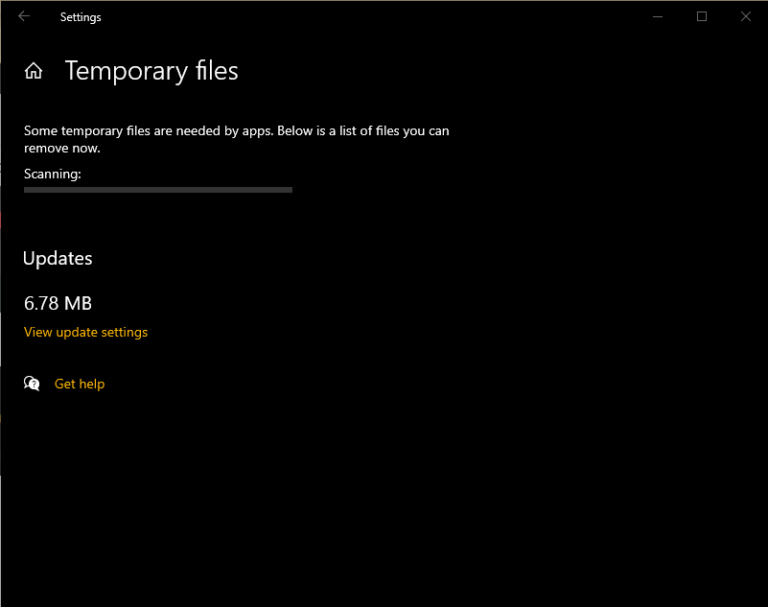Screen dimensions: 768x607
Task: Click the 'Some temporary files are needed' description
Action: pos(237,140)
